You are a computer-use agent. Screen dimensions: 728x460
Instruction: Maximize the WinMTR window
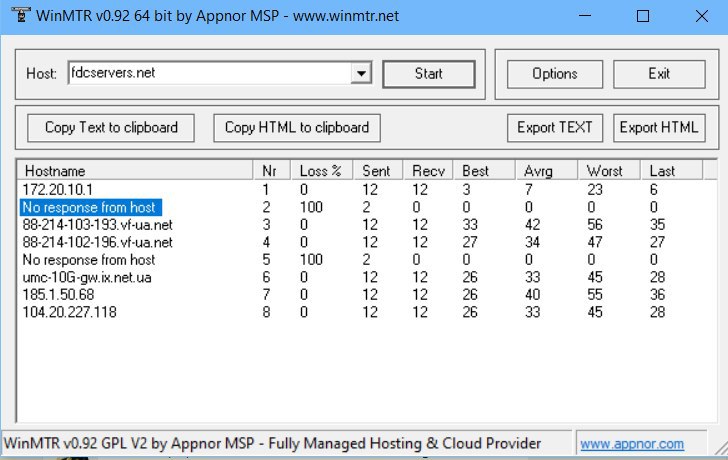643,16
